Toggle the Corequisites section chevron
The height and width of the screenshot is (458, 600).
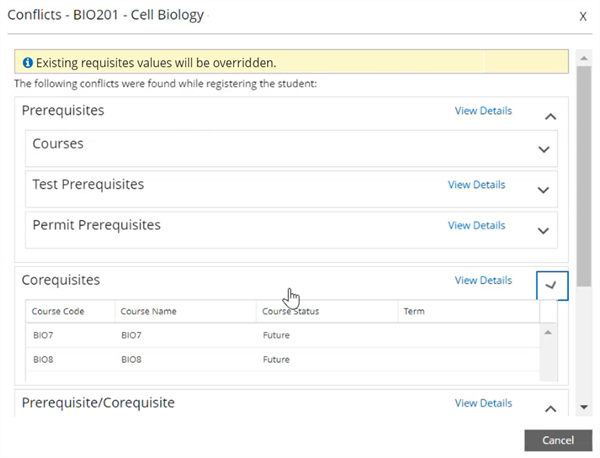[x=551, y=286]
